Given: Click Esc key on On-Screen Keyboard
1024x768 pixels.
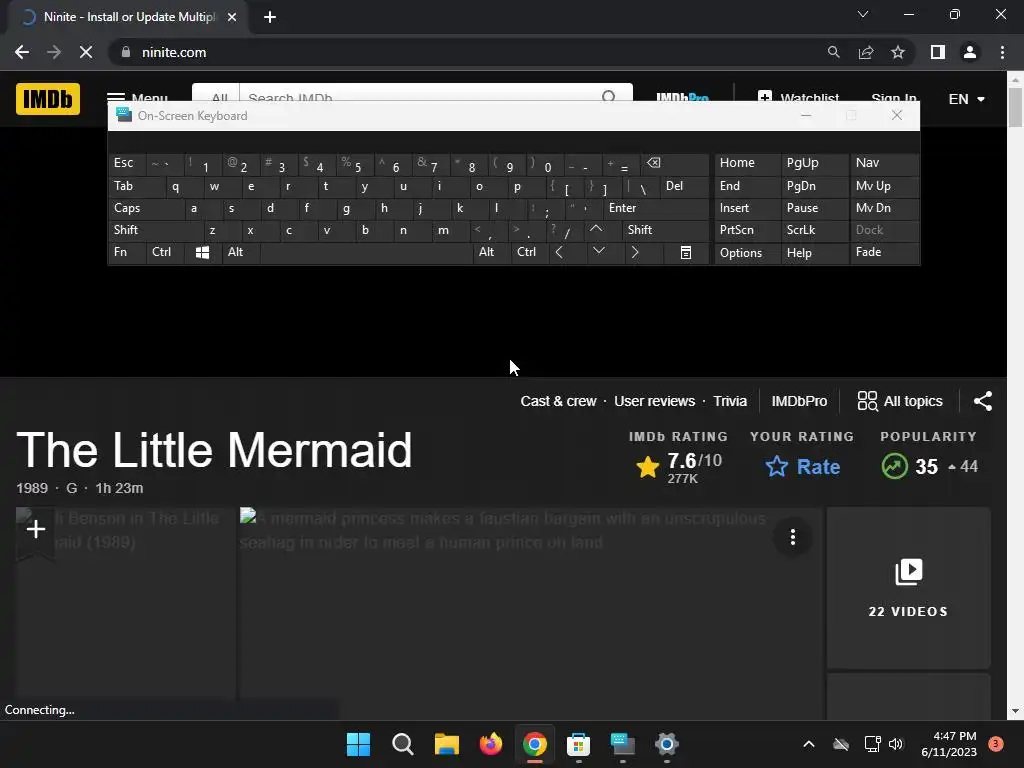Looking at the screenshot, I should click(127, 163).
